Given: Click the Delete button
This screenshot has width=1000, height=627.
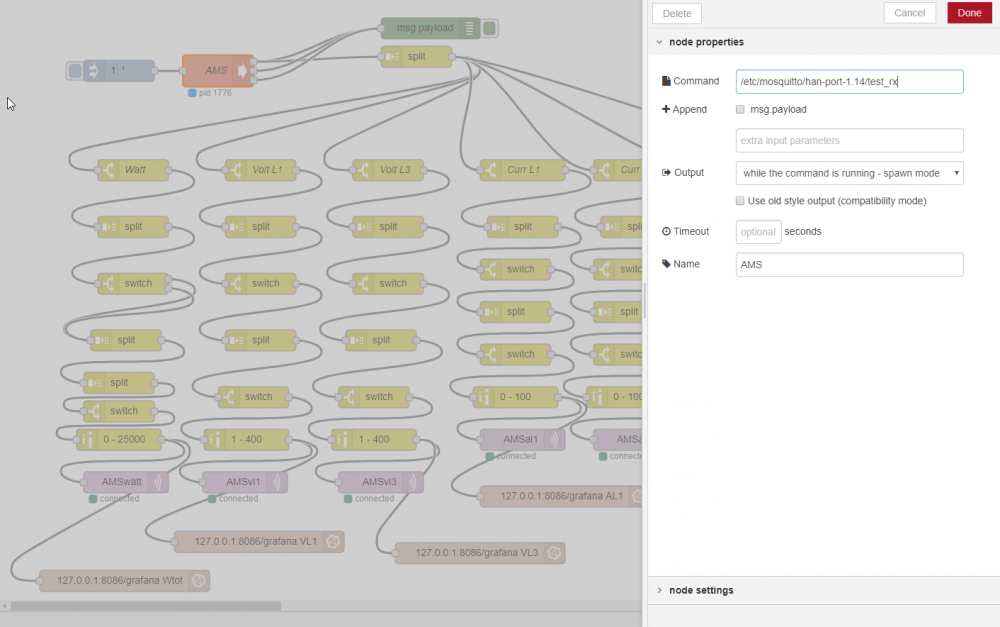Looking at the screenshot, I should tap(677, 13).
